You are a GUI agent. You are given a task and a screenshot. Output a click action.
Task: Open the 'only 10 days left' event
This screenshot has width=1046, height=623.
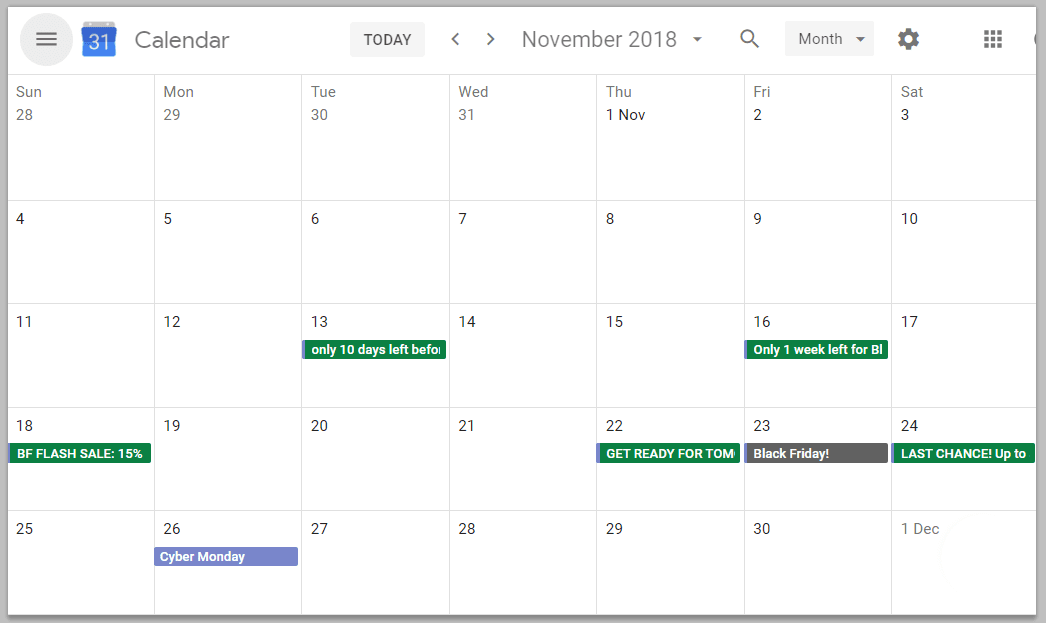(374, 350)
